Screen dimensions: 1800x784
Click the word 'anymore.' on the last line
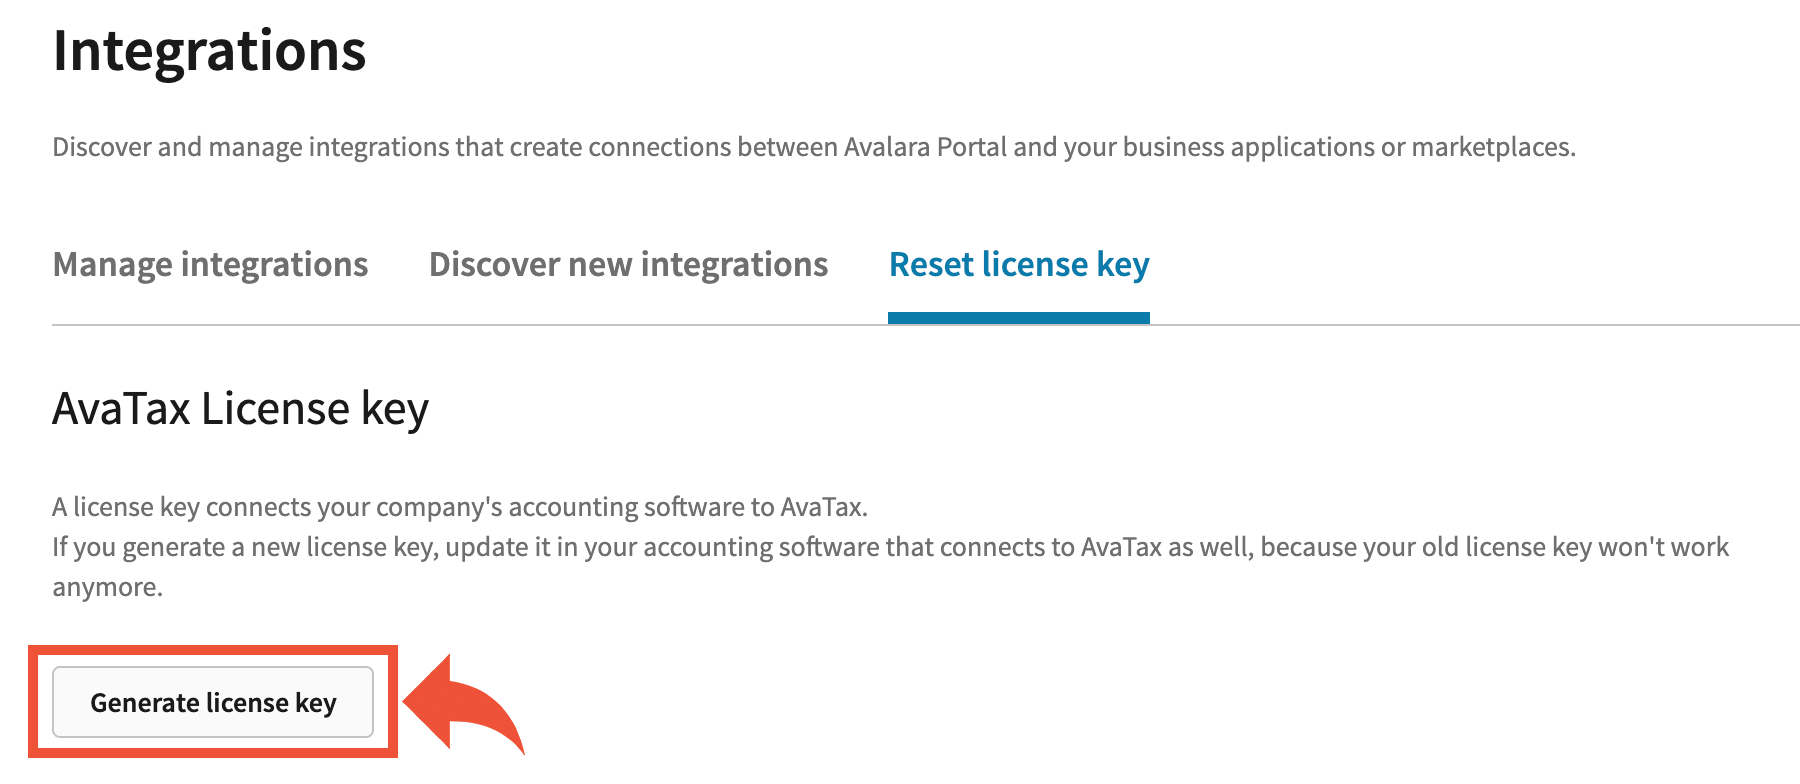(x=107, y=588)
